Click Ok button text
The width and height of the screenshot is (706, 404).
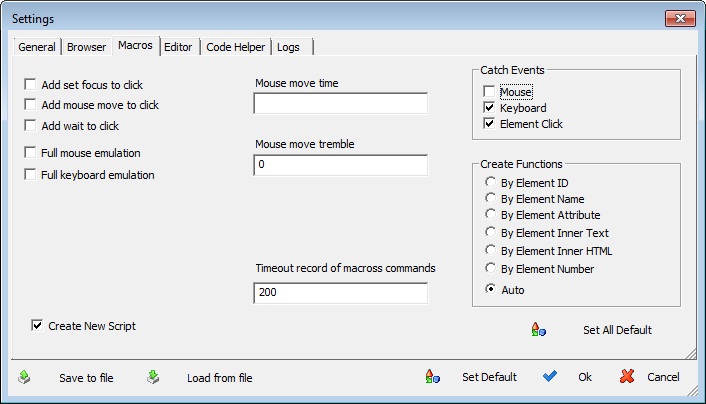tap(585, 377)
